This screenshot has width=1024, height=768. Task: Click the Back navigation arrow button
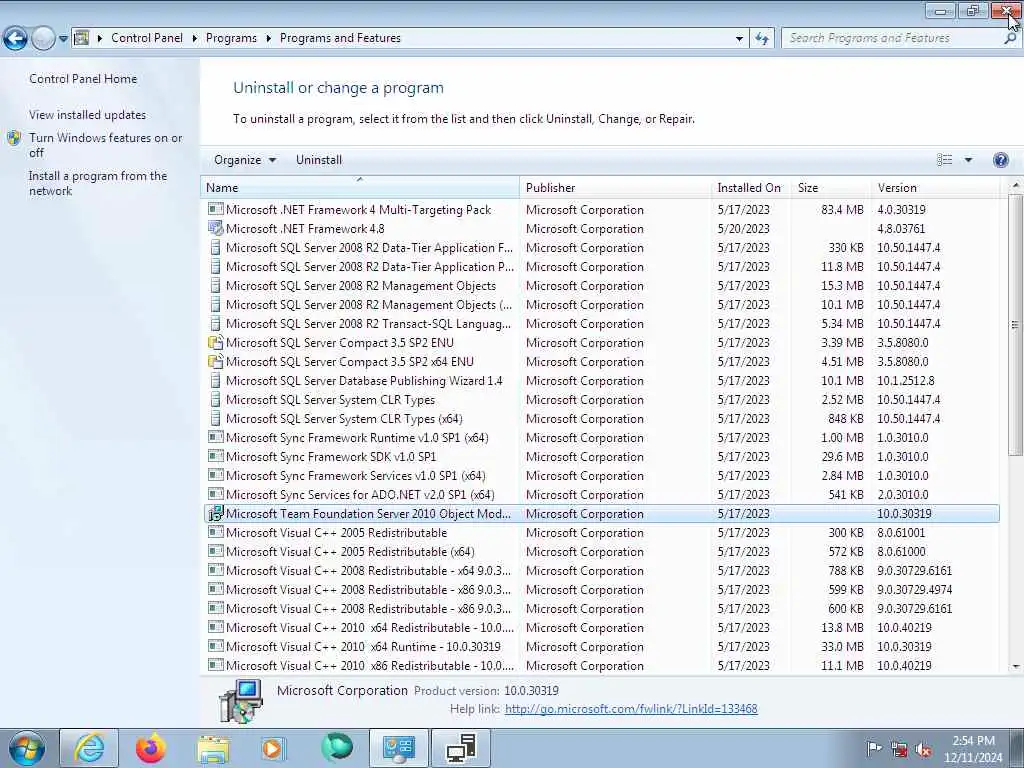[15, 39]
